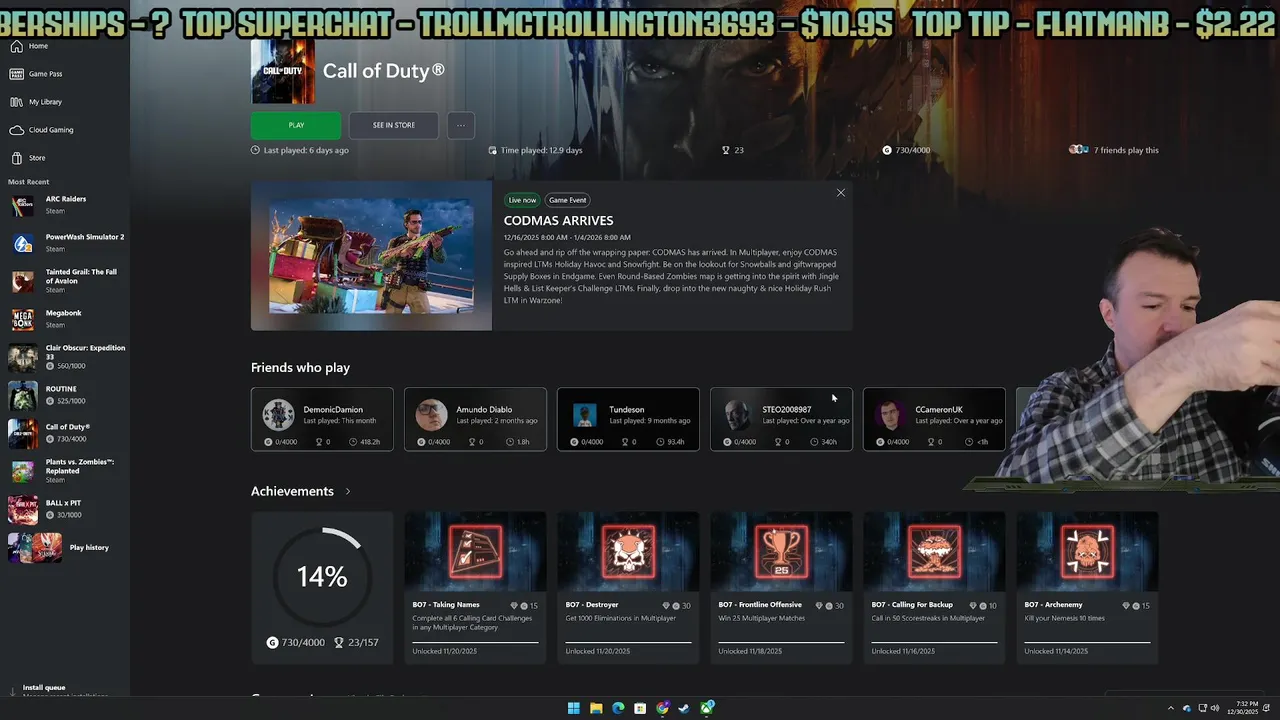Select Call of Duty sidebar icon

(x=22, y=433)
